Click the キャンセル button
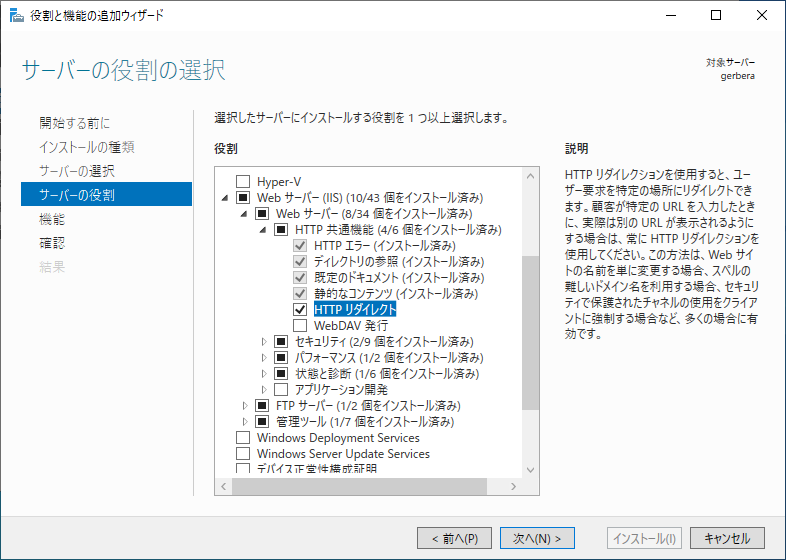 point(727,538)
